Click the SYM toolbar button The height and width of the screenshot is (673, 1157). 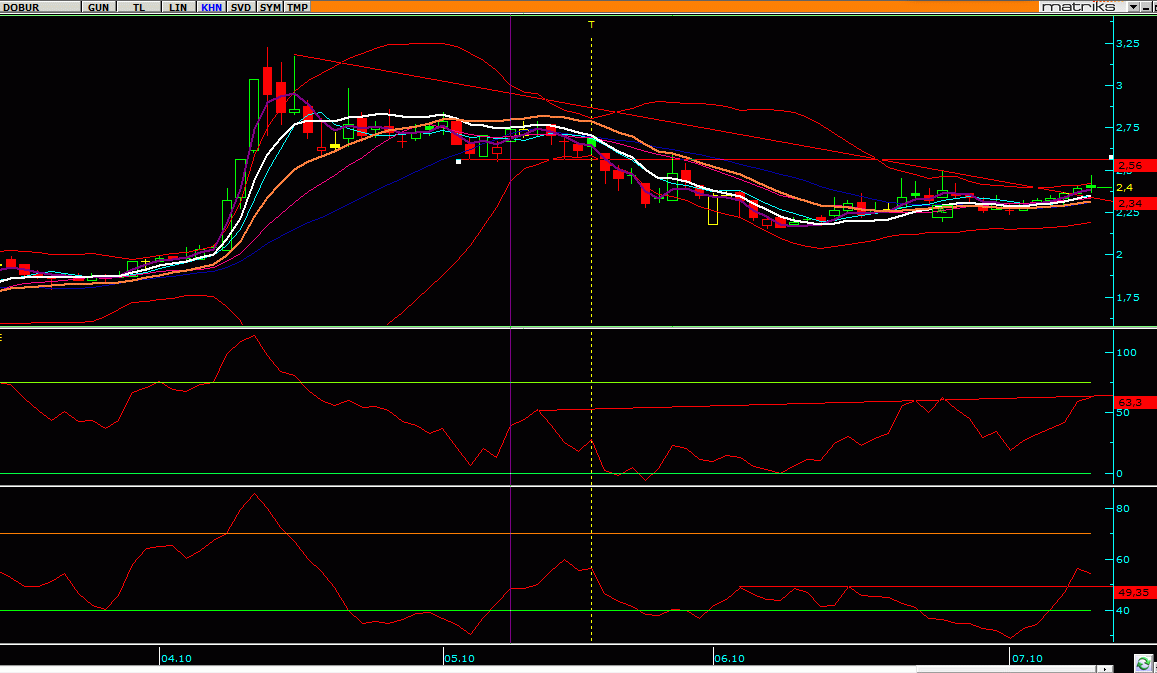270,7
